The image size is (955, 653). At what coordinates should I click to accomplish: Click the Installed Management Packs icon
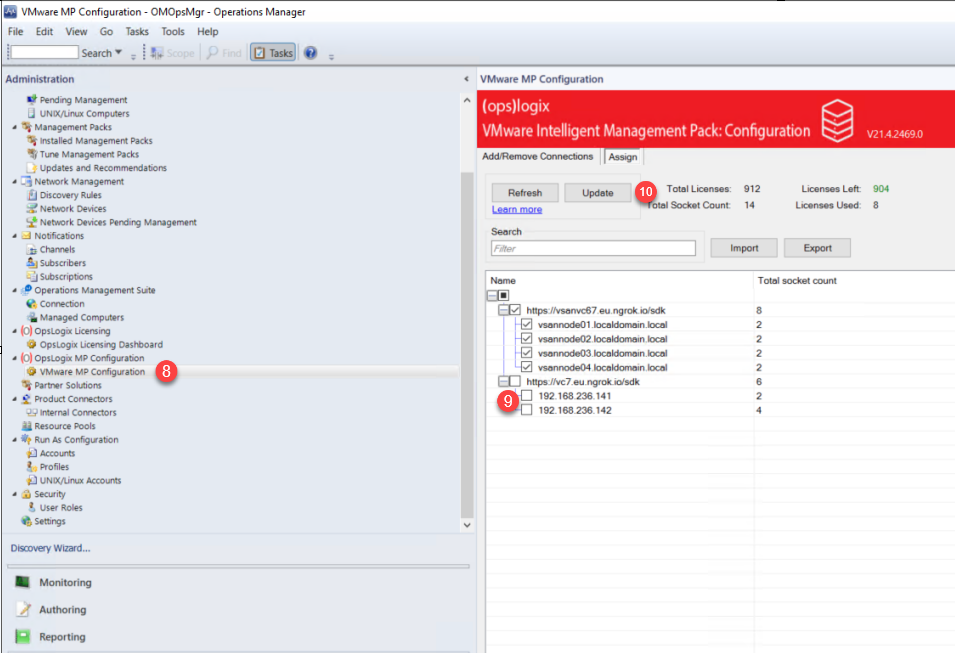[32, 140]
